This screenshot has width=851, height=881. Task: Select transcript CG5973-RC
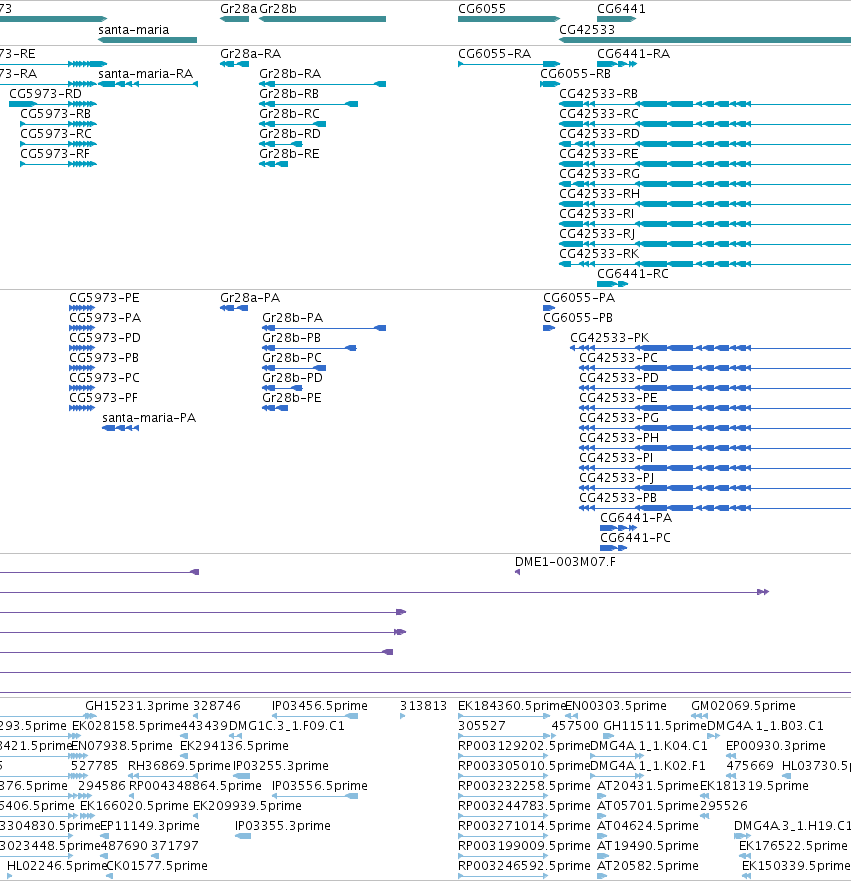[58, 144]
